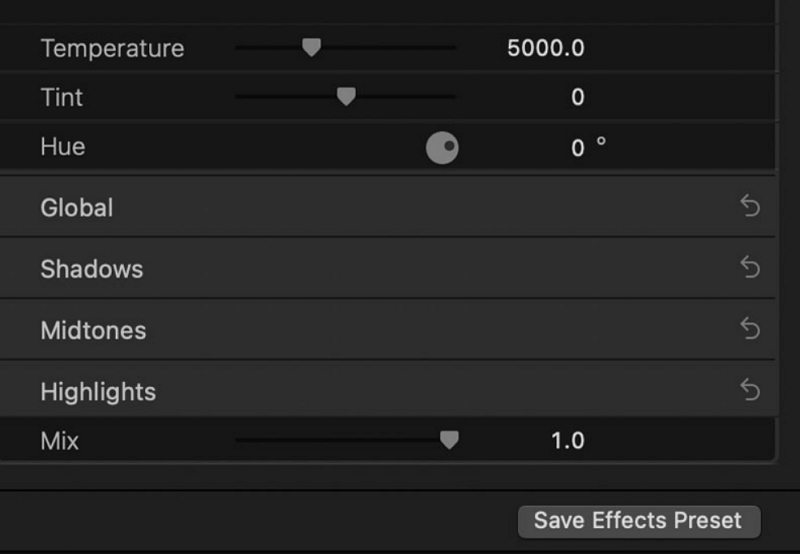Reset the Global color controls

point(750,207)
